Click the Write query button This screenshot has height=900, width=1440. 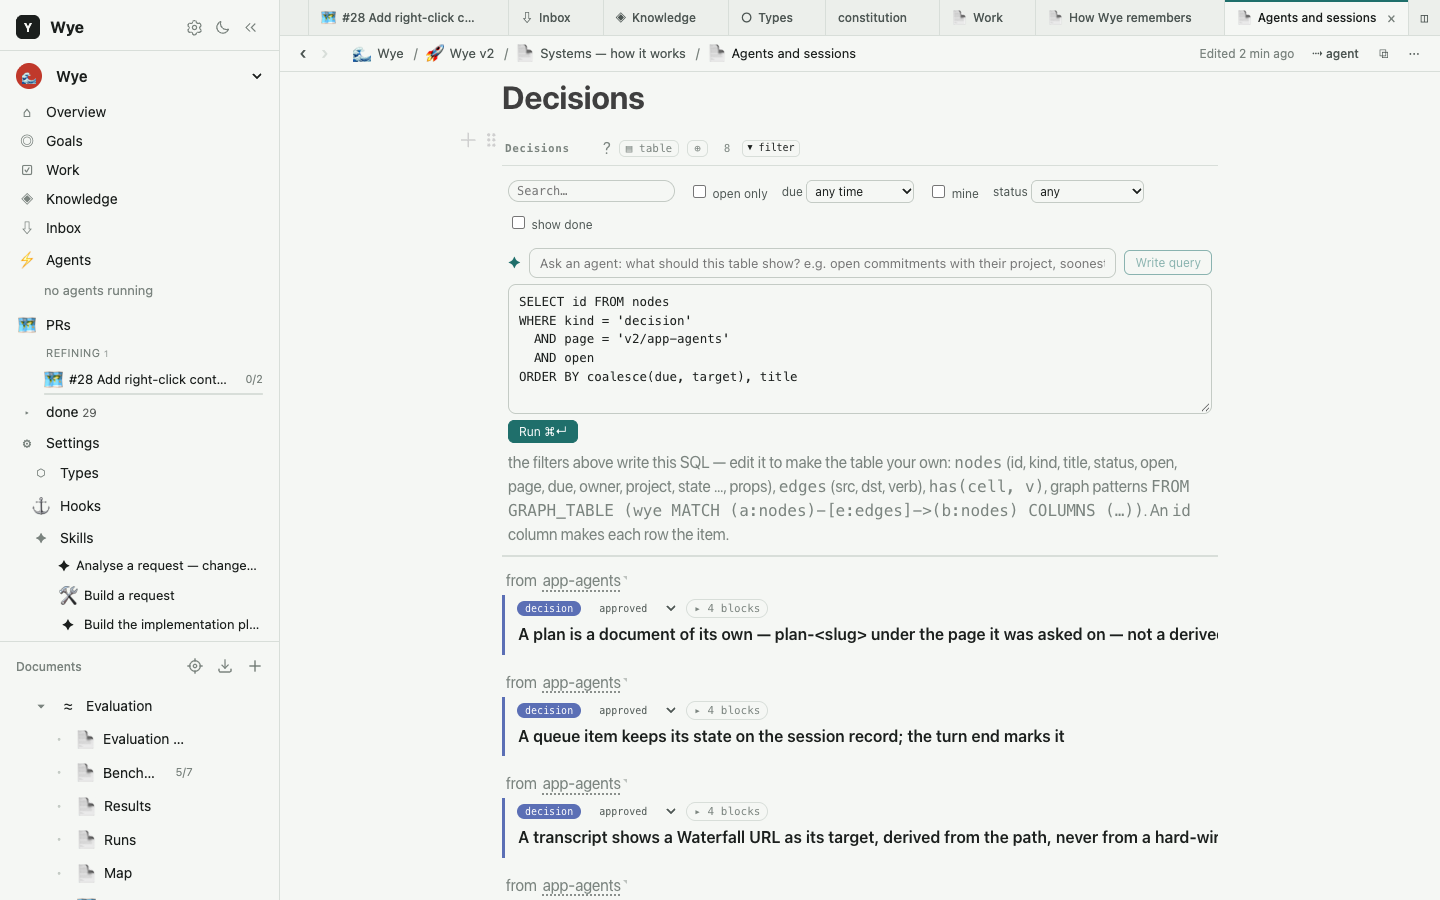1168,263
